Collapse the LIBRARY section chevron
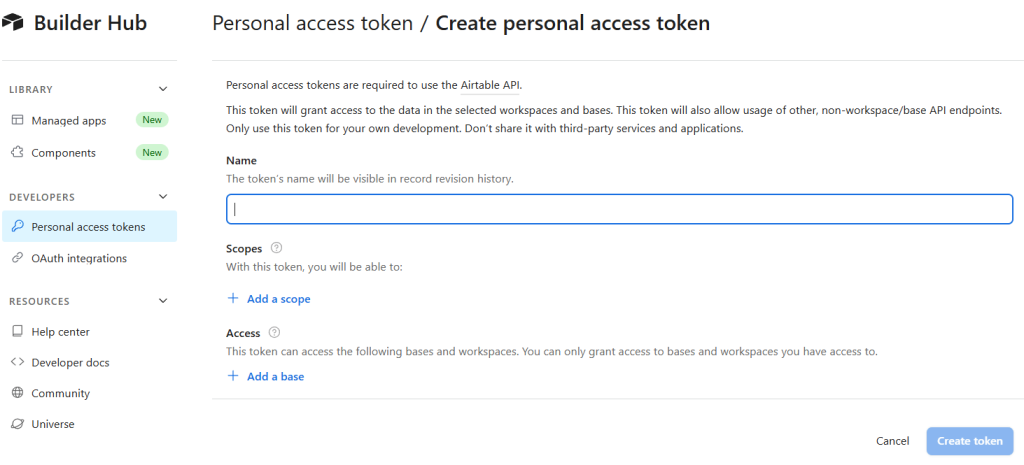Screen dimensions: 1024x465 (x=163, y=89)
